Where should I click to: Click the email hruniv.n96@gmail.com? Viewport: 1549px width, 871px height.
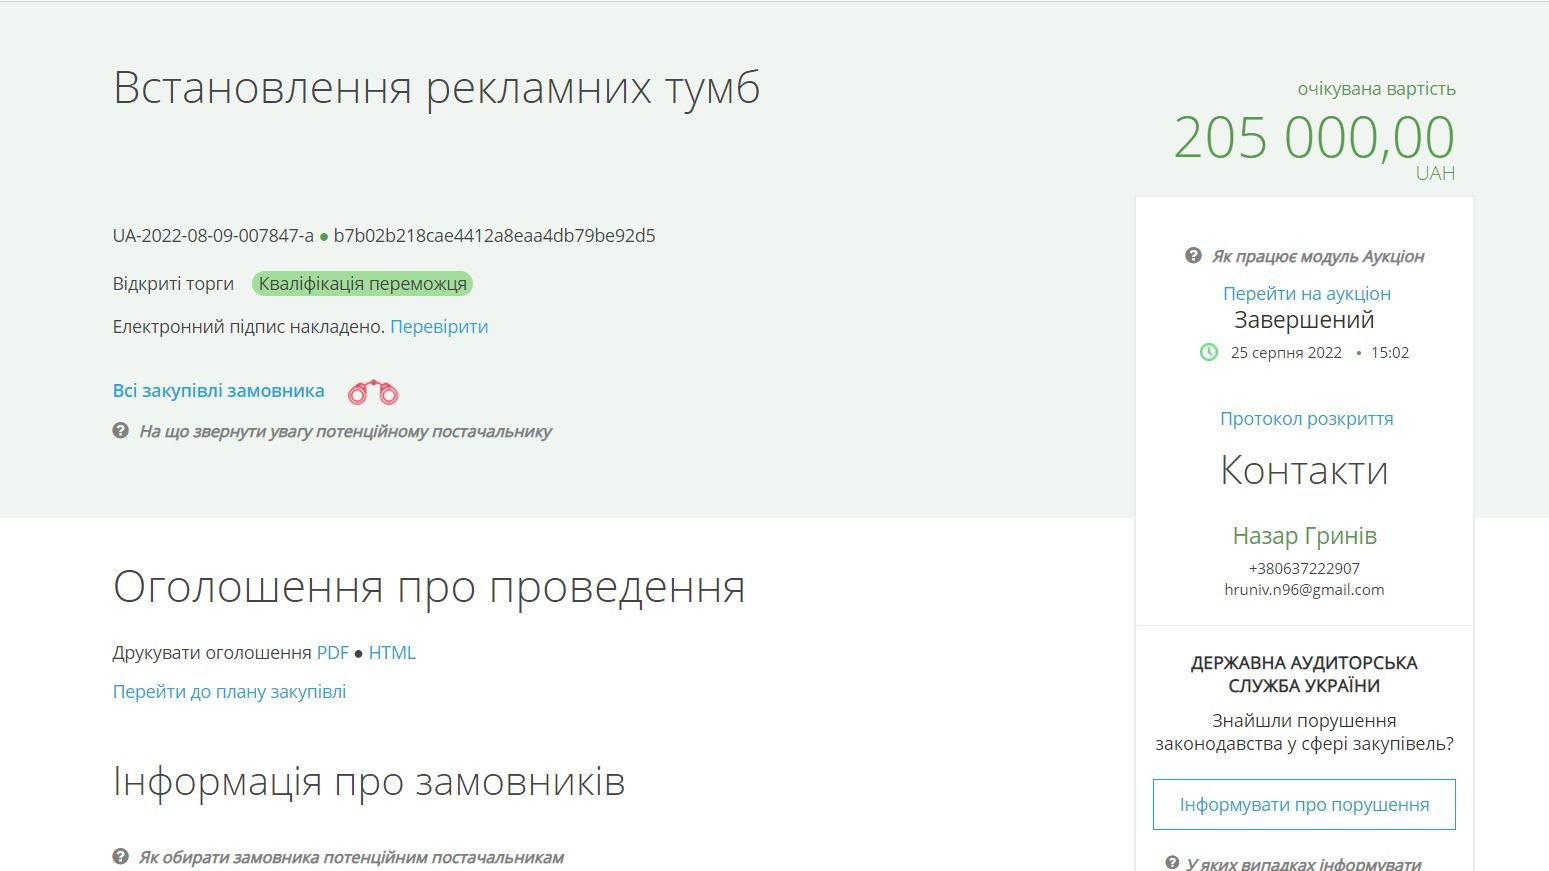pos(1303,589)
